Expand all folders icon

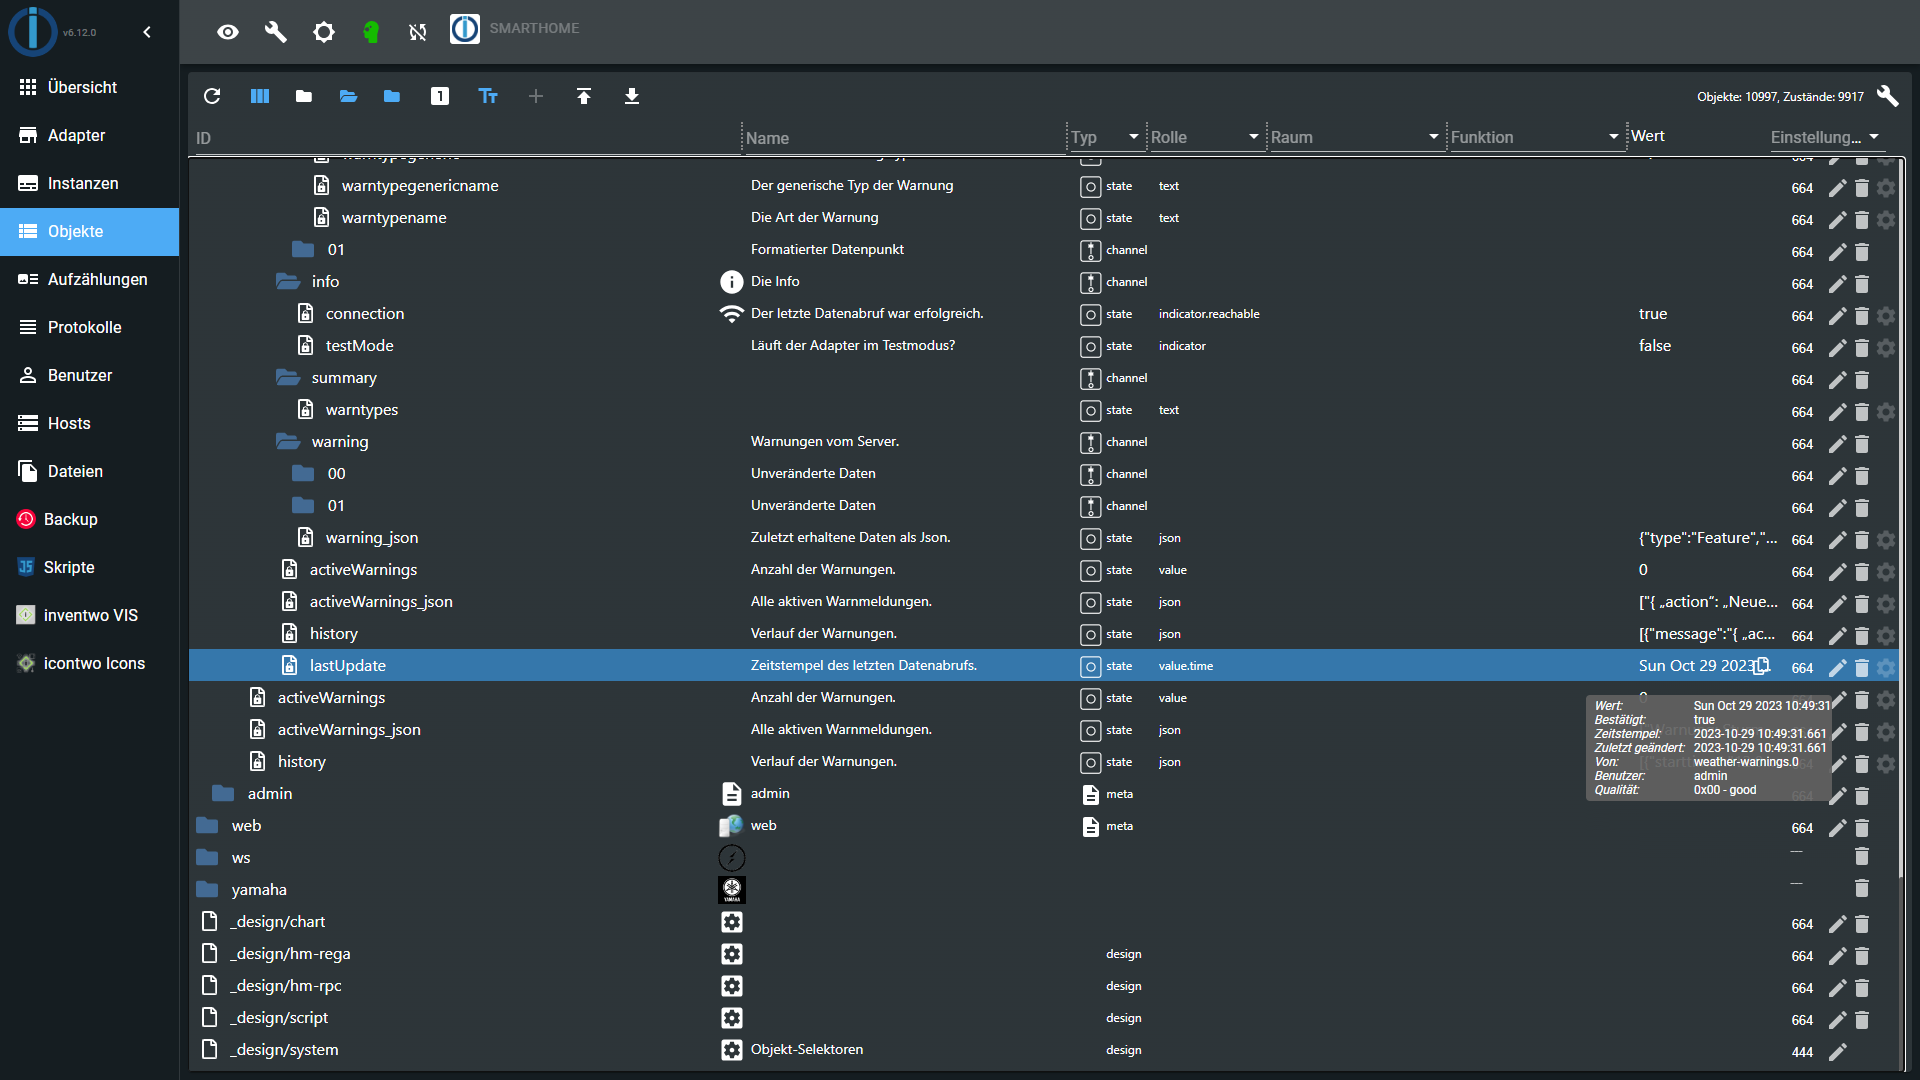(x=348, y=96)
